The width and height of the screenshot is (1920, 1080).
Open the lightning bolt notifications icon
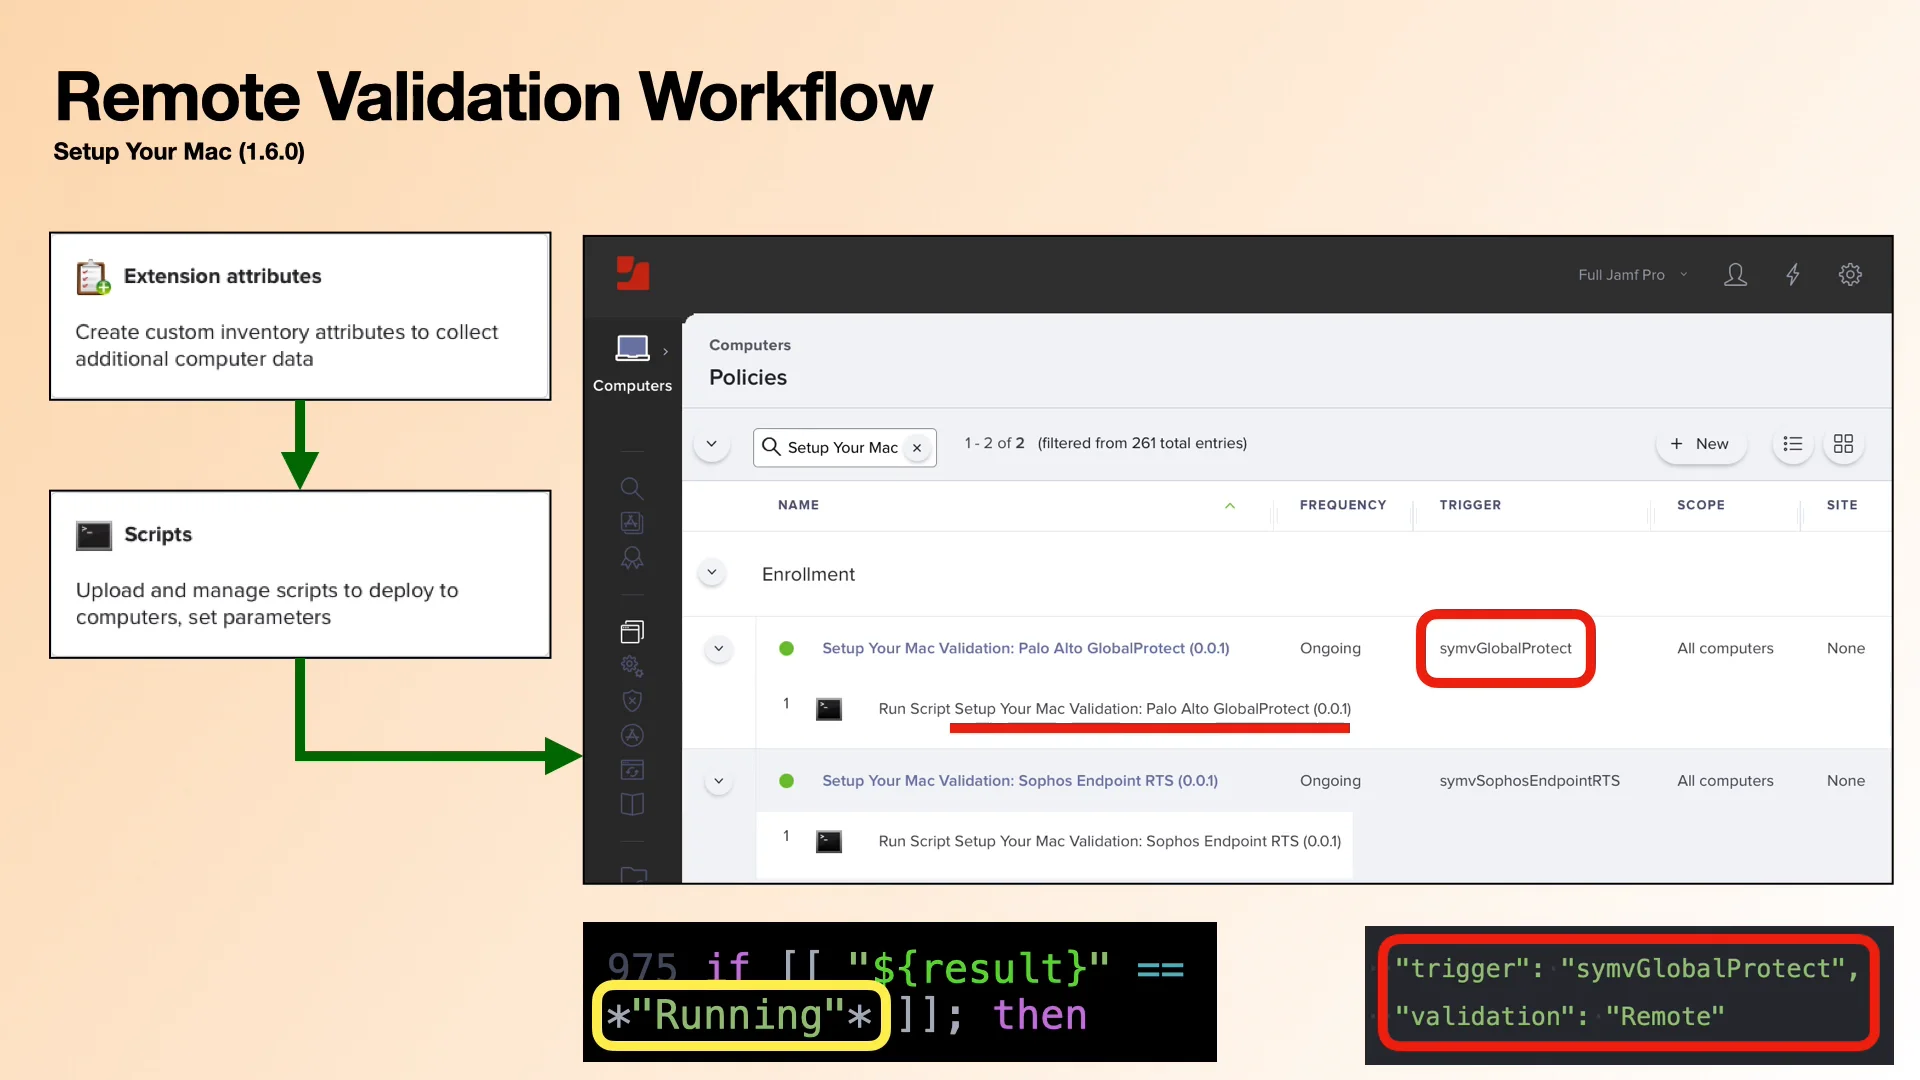click(1793, 274)
